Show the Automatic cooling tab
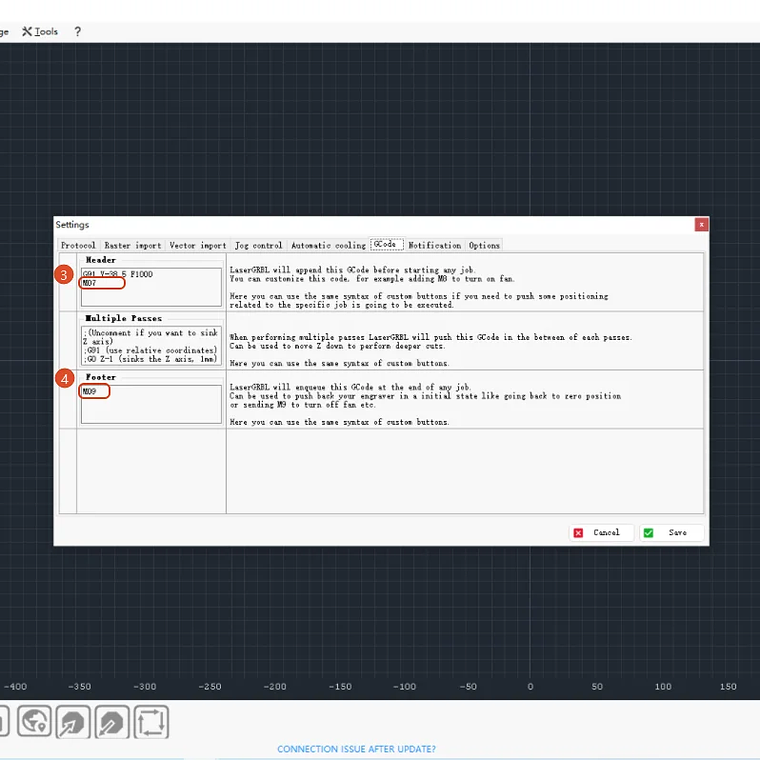The height and width of the screenshot is (760, 760). (328, 245)
